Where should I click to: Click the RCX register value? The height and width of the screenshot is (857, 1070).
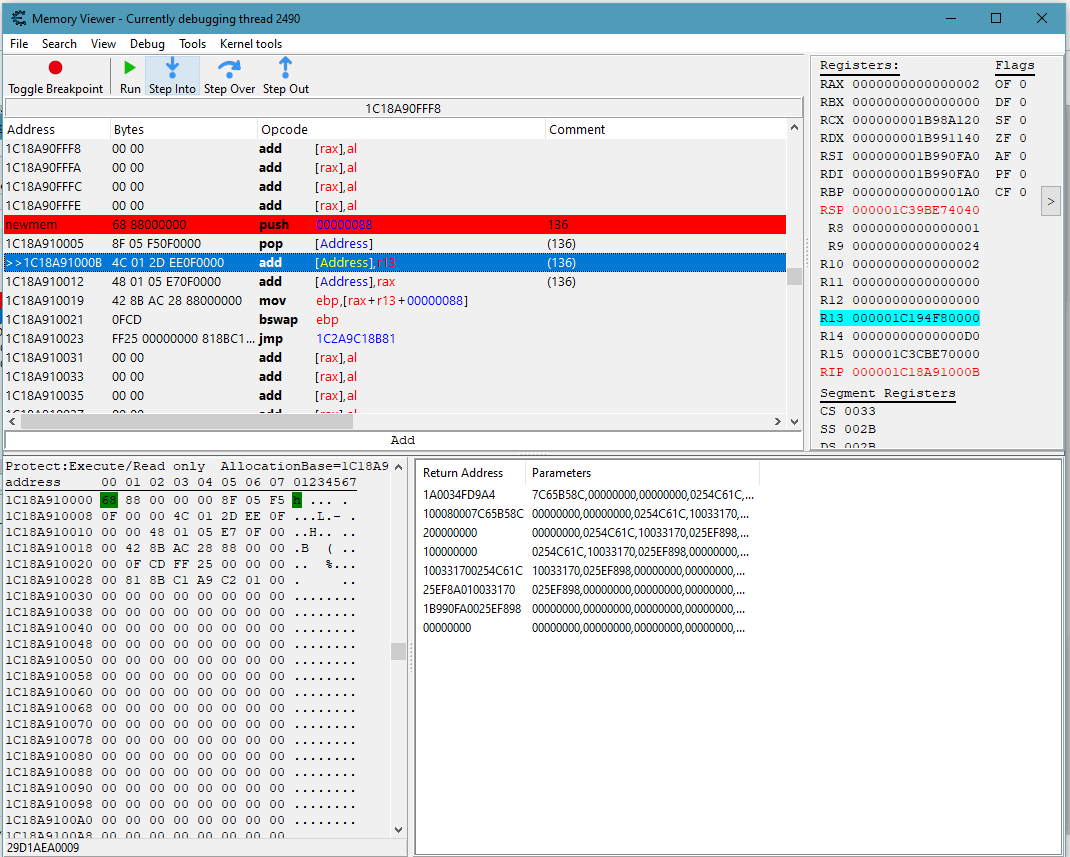(x=916, y=120)
